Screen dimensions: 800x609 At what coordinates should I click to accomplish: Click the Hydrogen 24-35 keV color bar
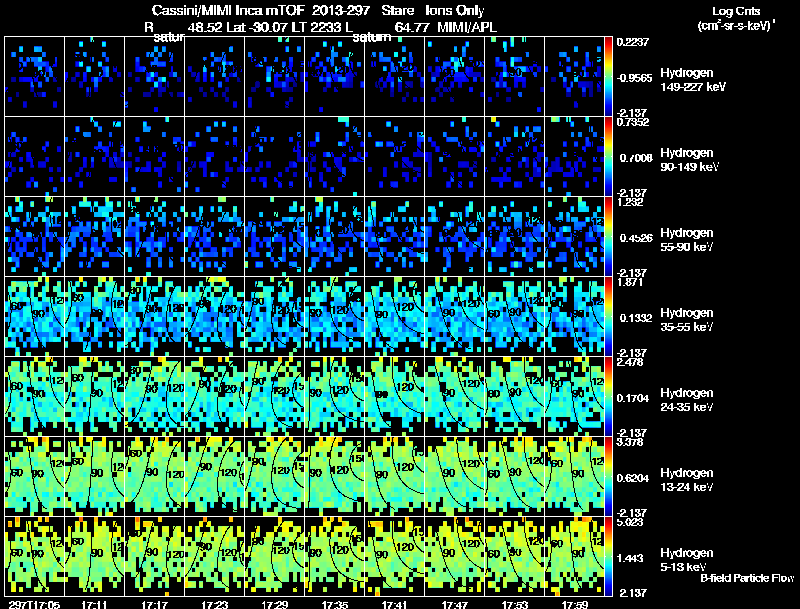(x=608, y=397)
